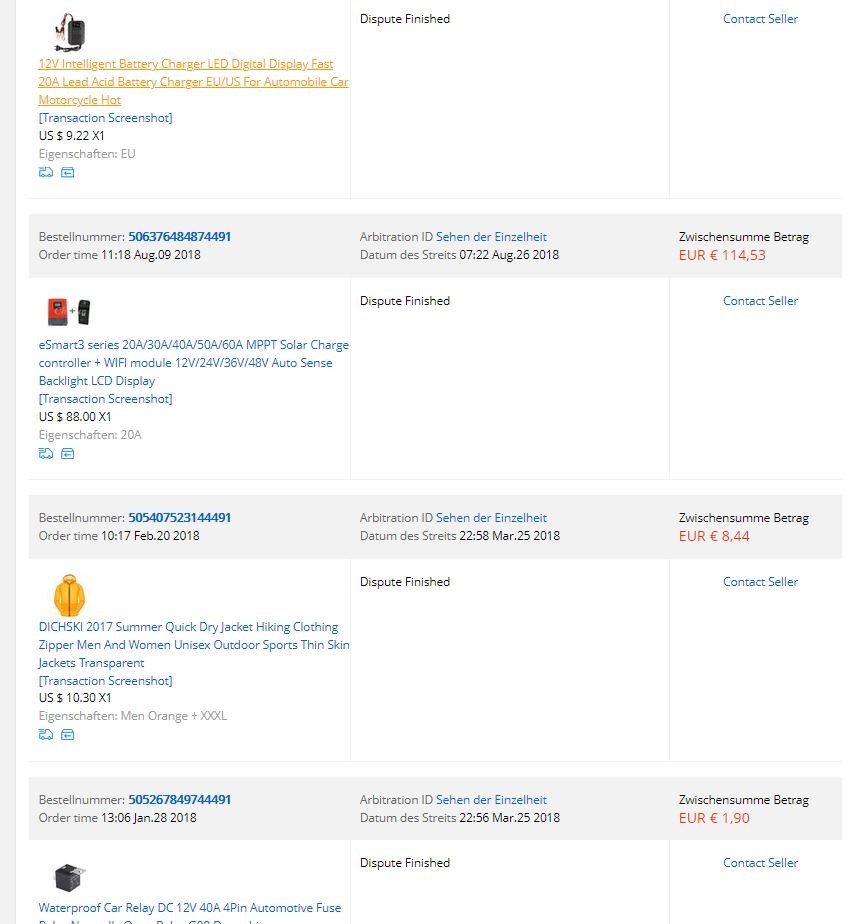Click card icon under DICHSKI jacket order

point(68,734)
